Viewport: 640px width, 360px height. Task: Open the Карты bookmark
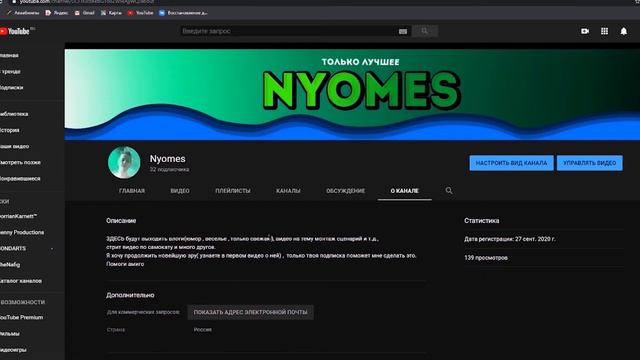pyautogui.click(x=111, y=13)
